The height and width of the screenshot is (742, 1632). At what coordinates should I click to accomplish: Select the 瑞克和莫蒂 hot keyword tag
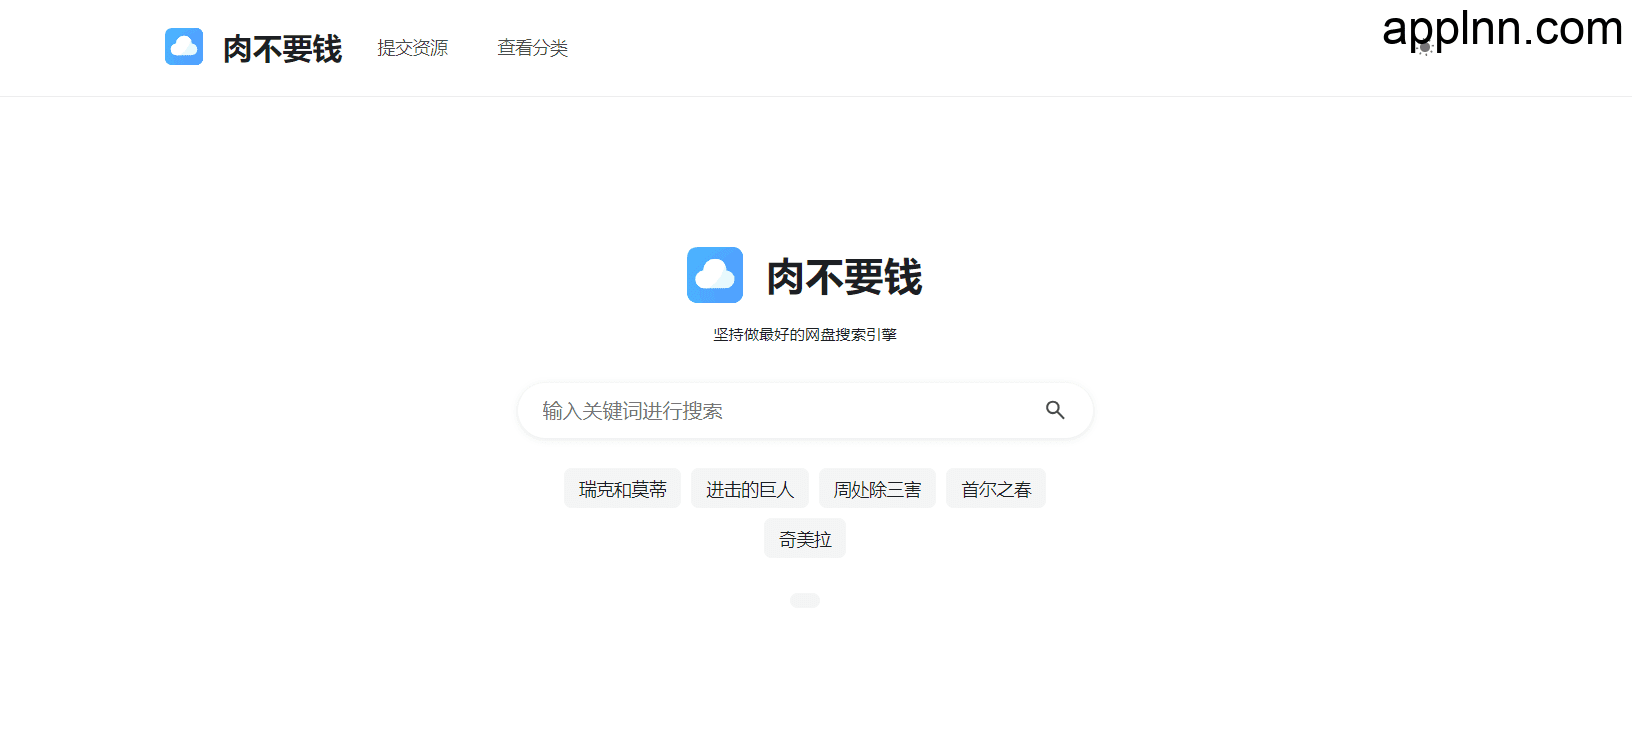tap(622, 489)
